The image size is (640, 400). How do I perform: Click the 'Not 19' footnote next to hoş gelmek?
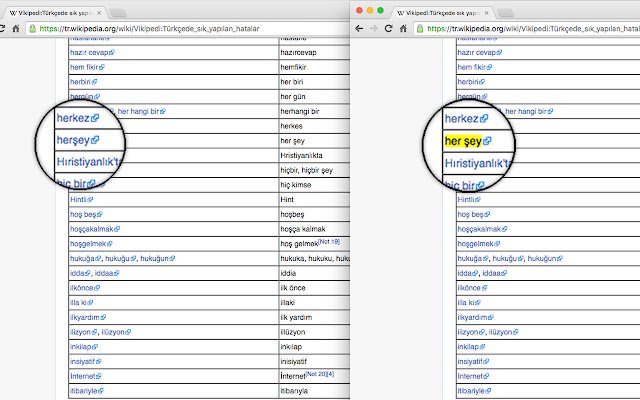[x=329, y=242]
